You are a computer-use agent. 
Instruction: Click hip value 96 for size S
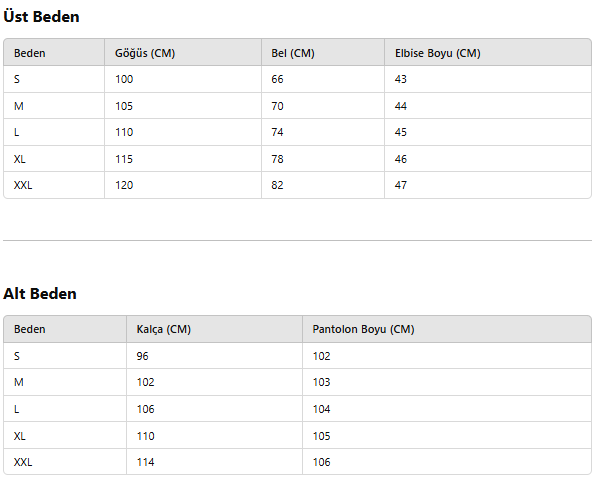142,356
